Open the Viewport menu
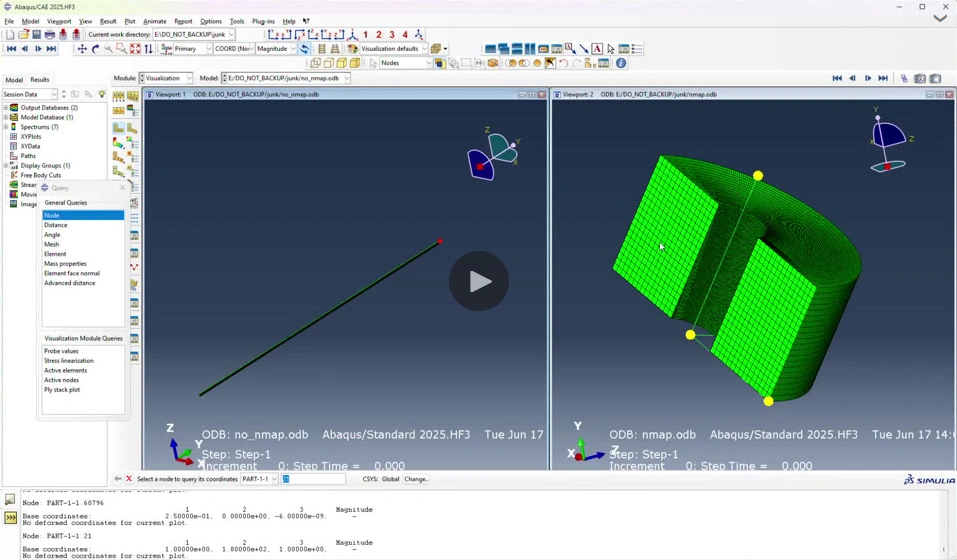The height and width of the screenshot is (560, 957). click(x=59, y=21)
